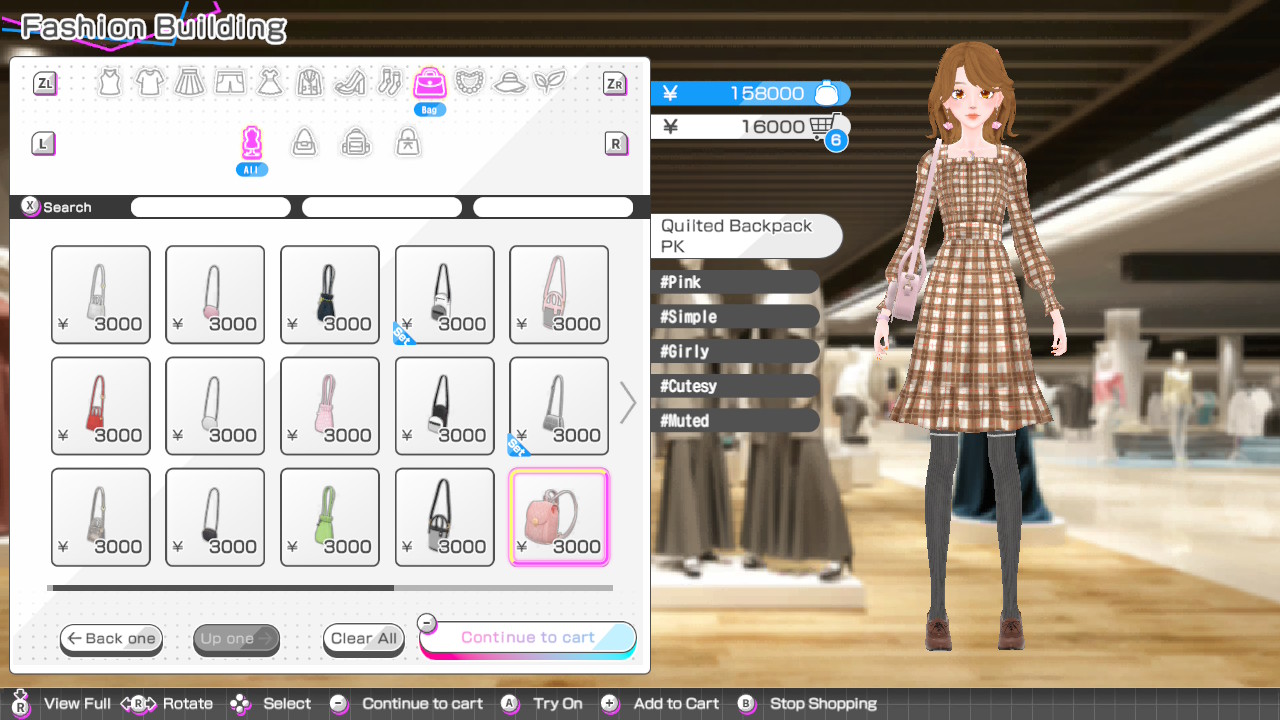The image size is (1280, 720).
Task: Go to next page of bags arrow
Action: click(628, 403)
